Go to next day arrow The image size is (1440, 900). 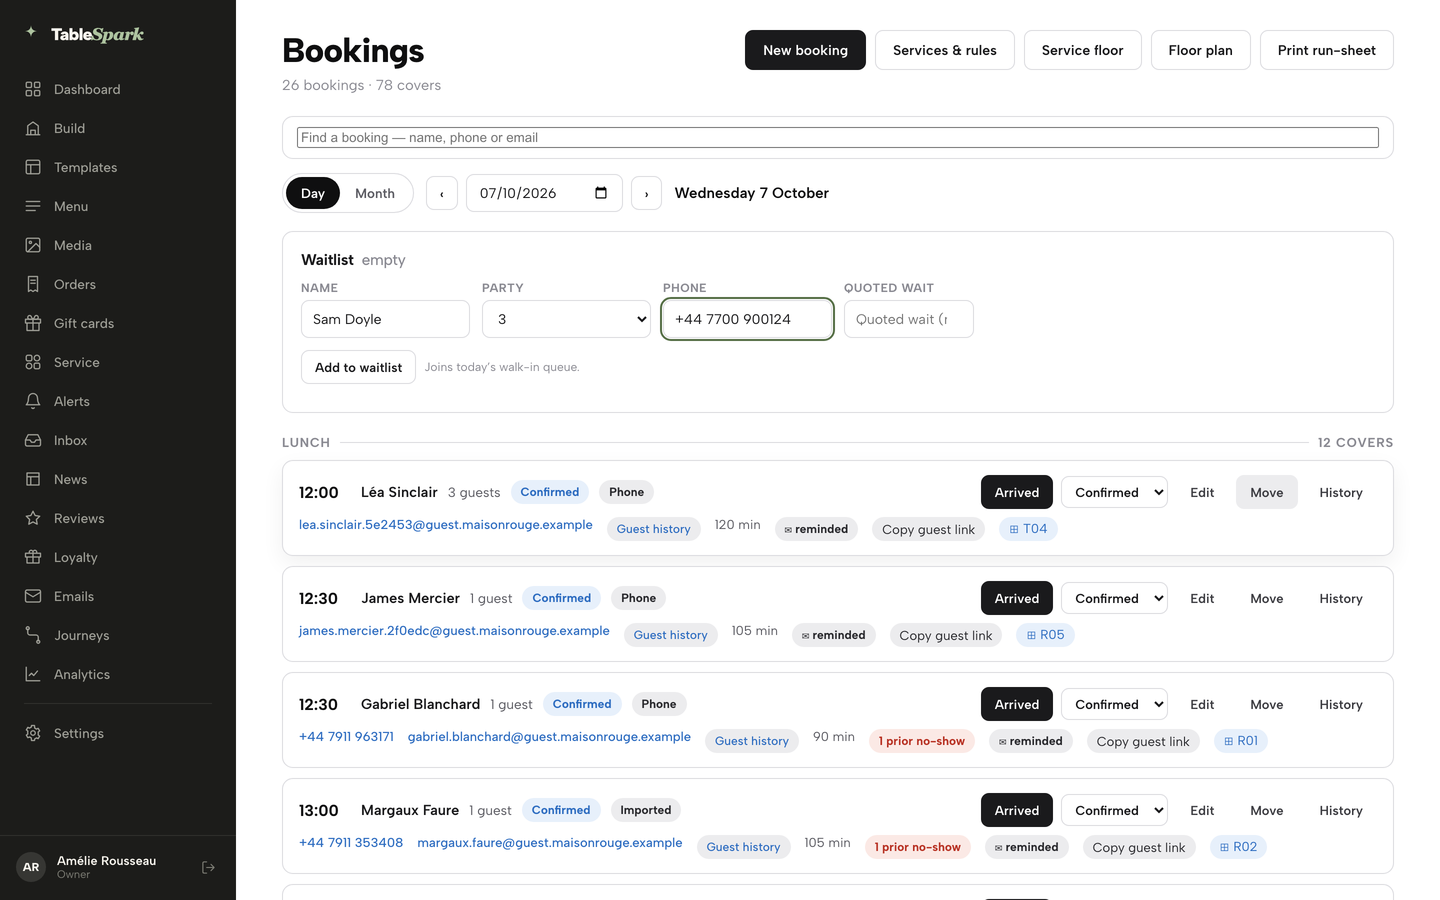point(647,193)
